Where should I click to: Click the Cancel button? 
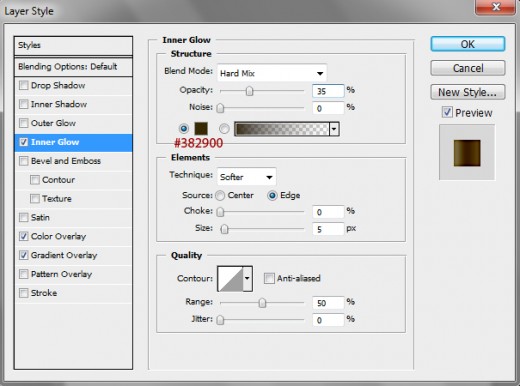click(468, 68)
